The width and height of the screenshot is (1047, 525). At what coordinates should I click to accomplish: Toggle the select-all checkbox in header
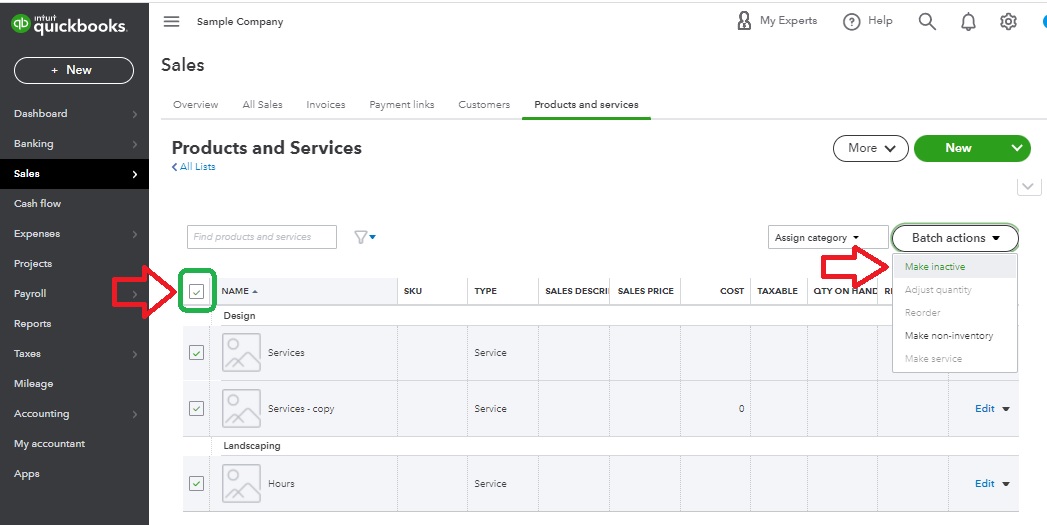click(x=197, y=292)
